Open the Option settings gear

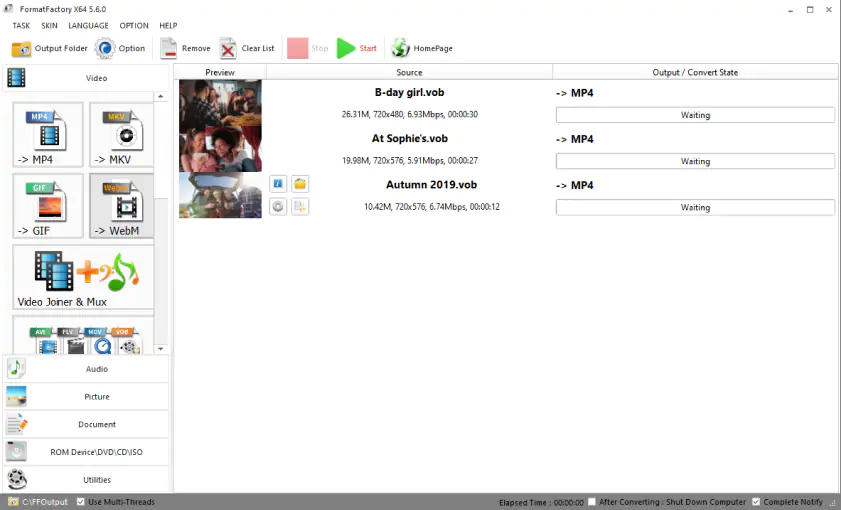click(105, 48)
